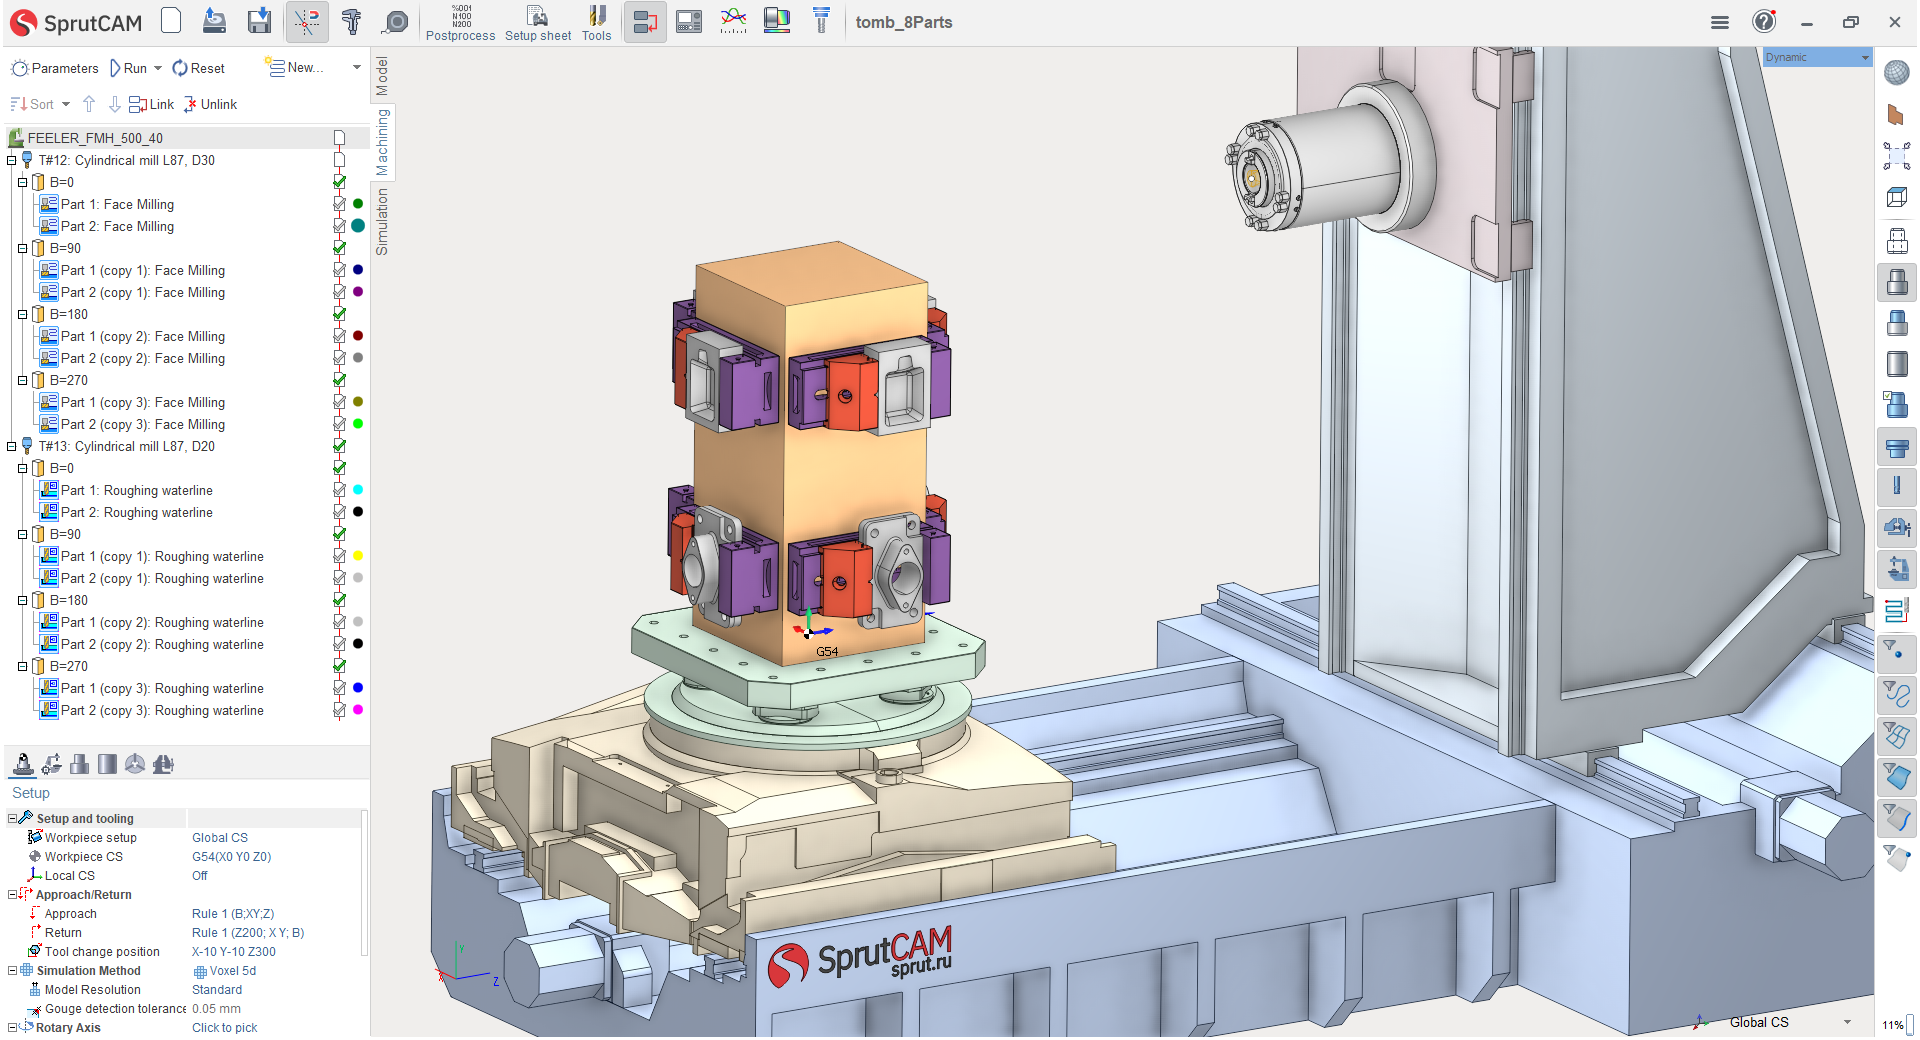The image size is (1920, 1040).
Task: Toggle the point selection filter icon
Action: (x=1896, y=653)
